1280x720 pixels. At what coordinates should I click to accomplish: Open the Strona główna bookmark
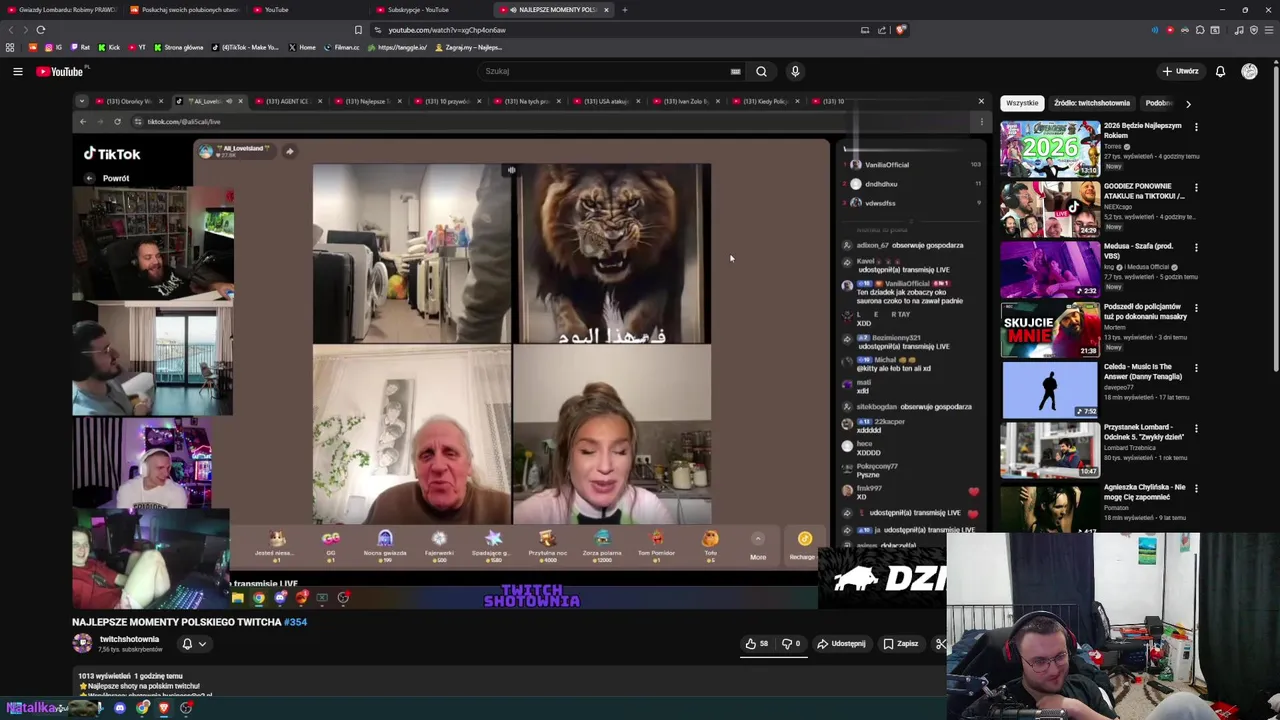point(178,47)
